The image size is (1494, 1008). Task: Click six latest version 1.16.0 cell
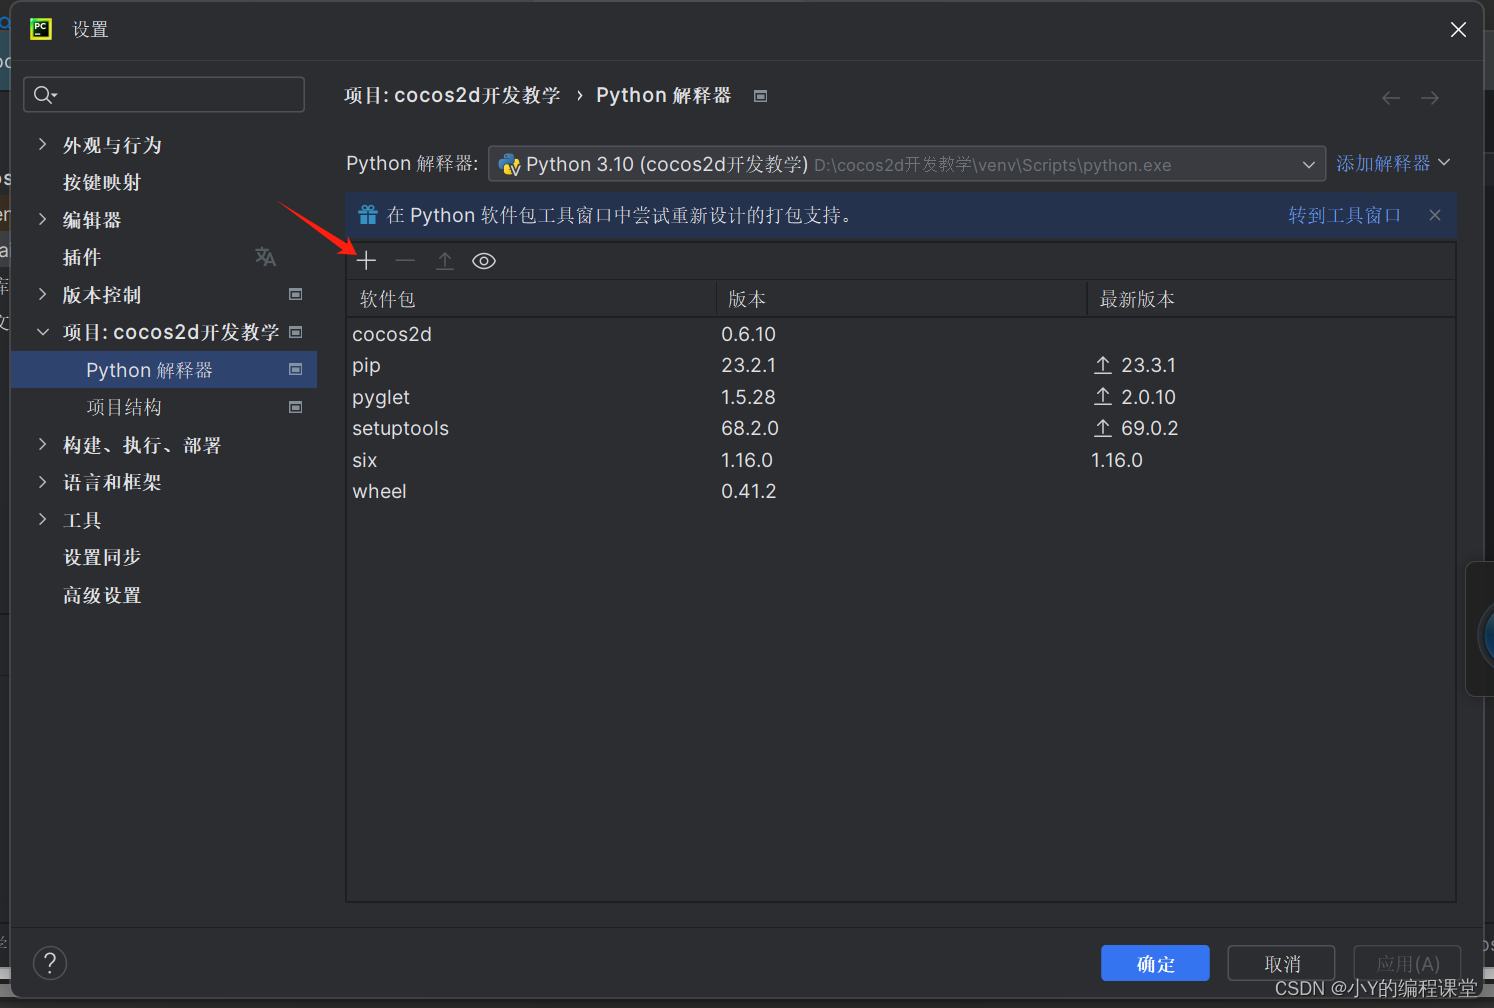click(x=1117, y=460)
